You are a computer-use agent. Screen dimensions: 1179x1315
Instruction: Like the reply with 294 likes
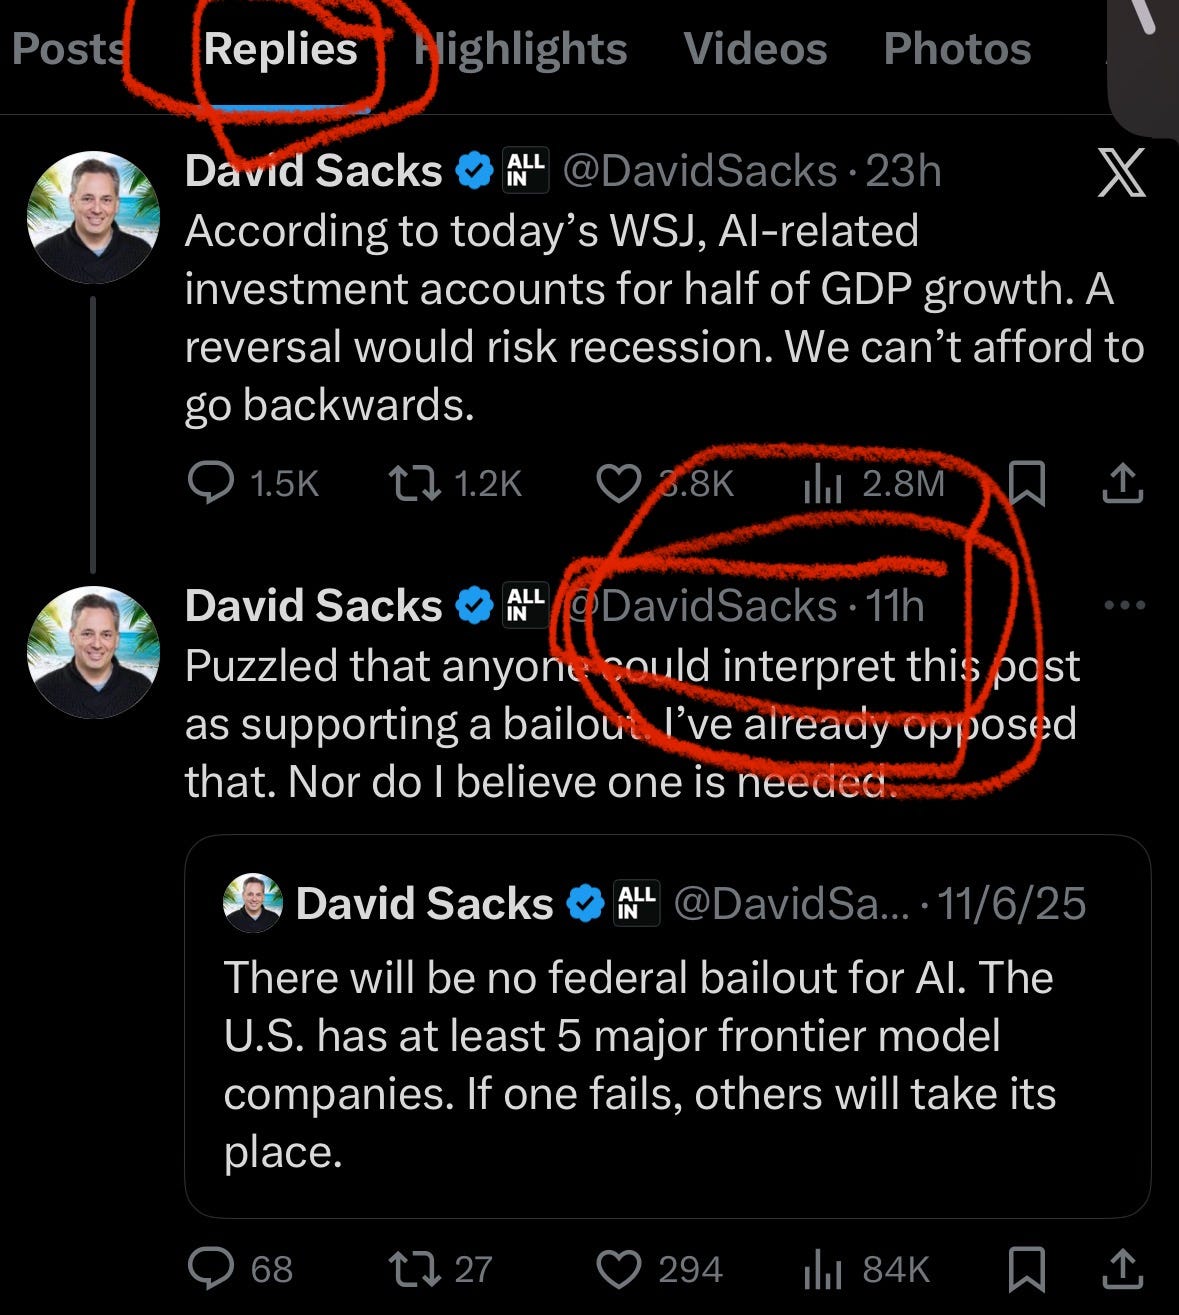pos(659,1270)
